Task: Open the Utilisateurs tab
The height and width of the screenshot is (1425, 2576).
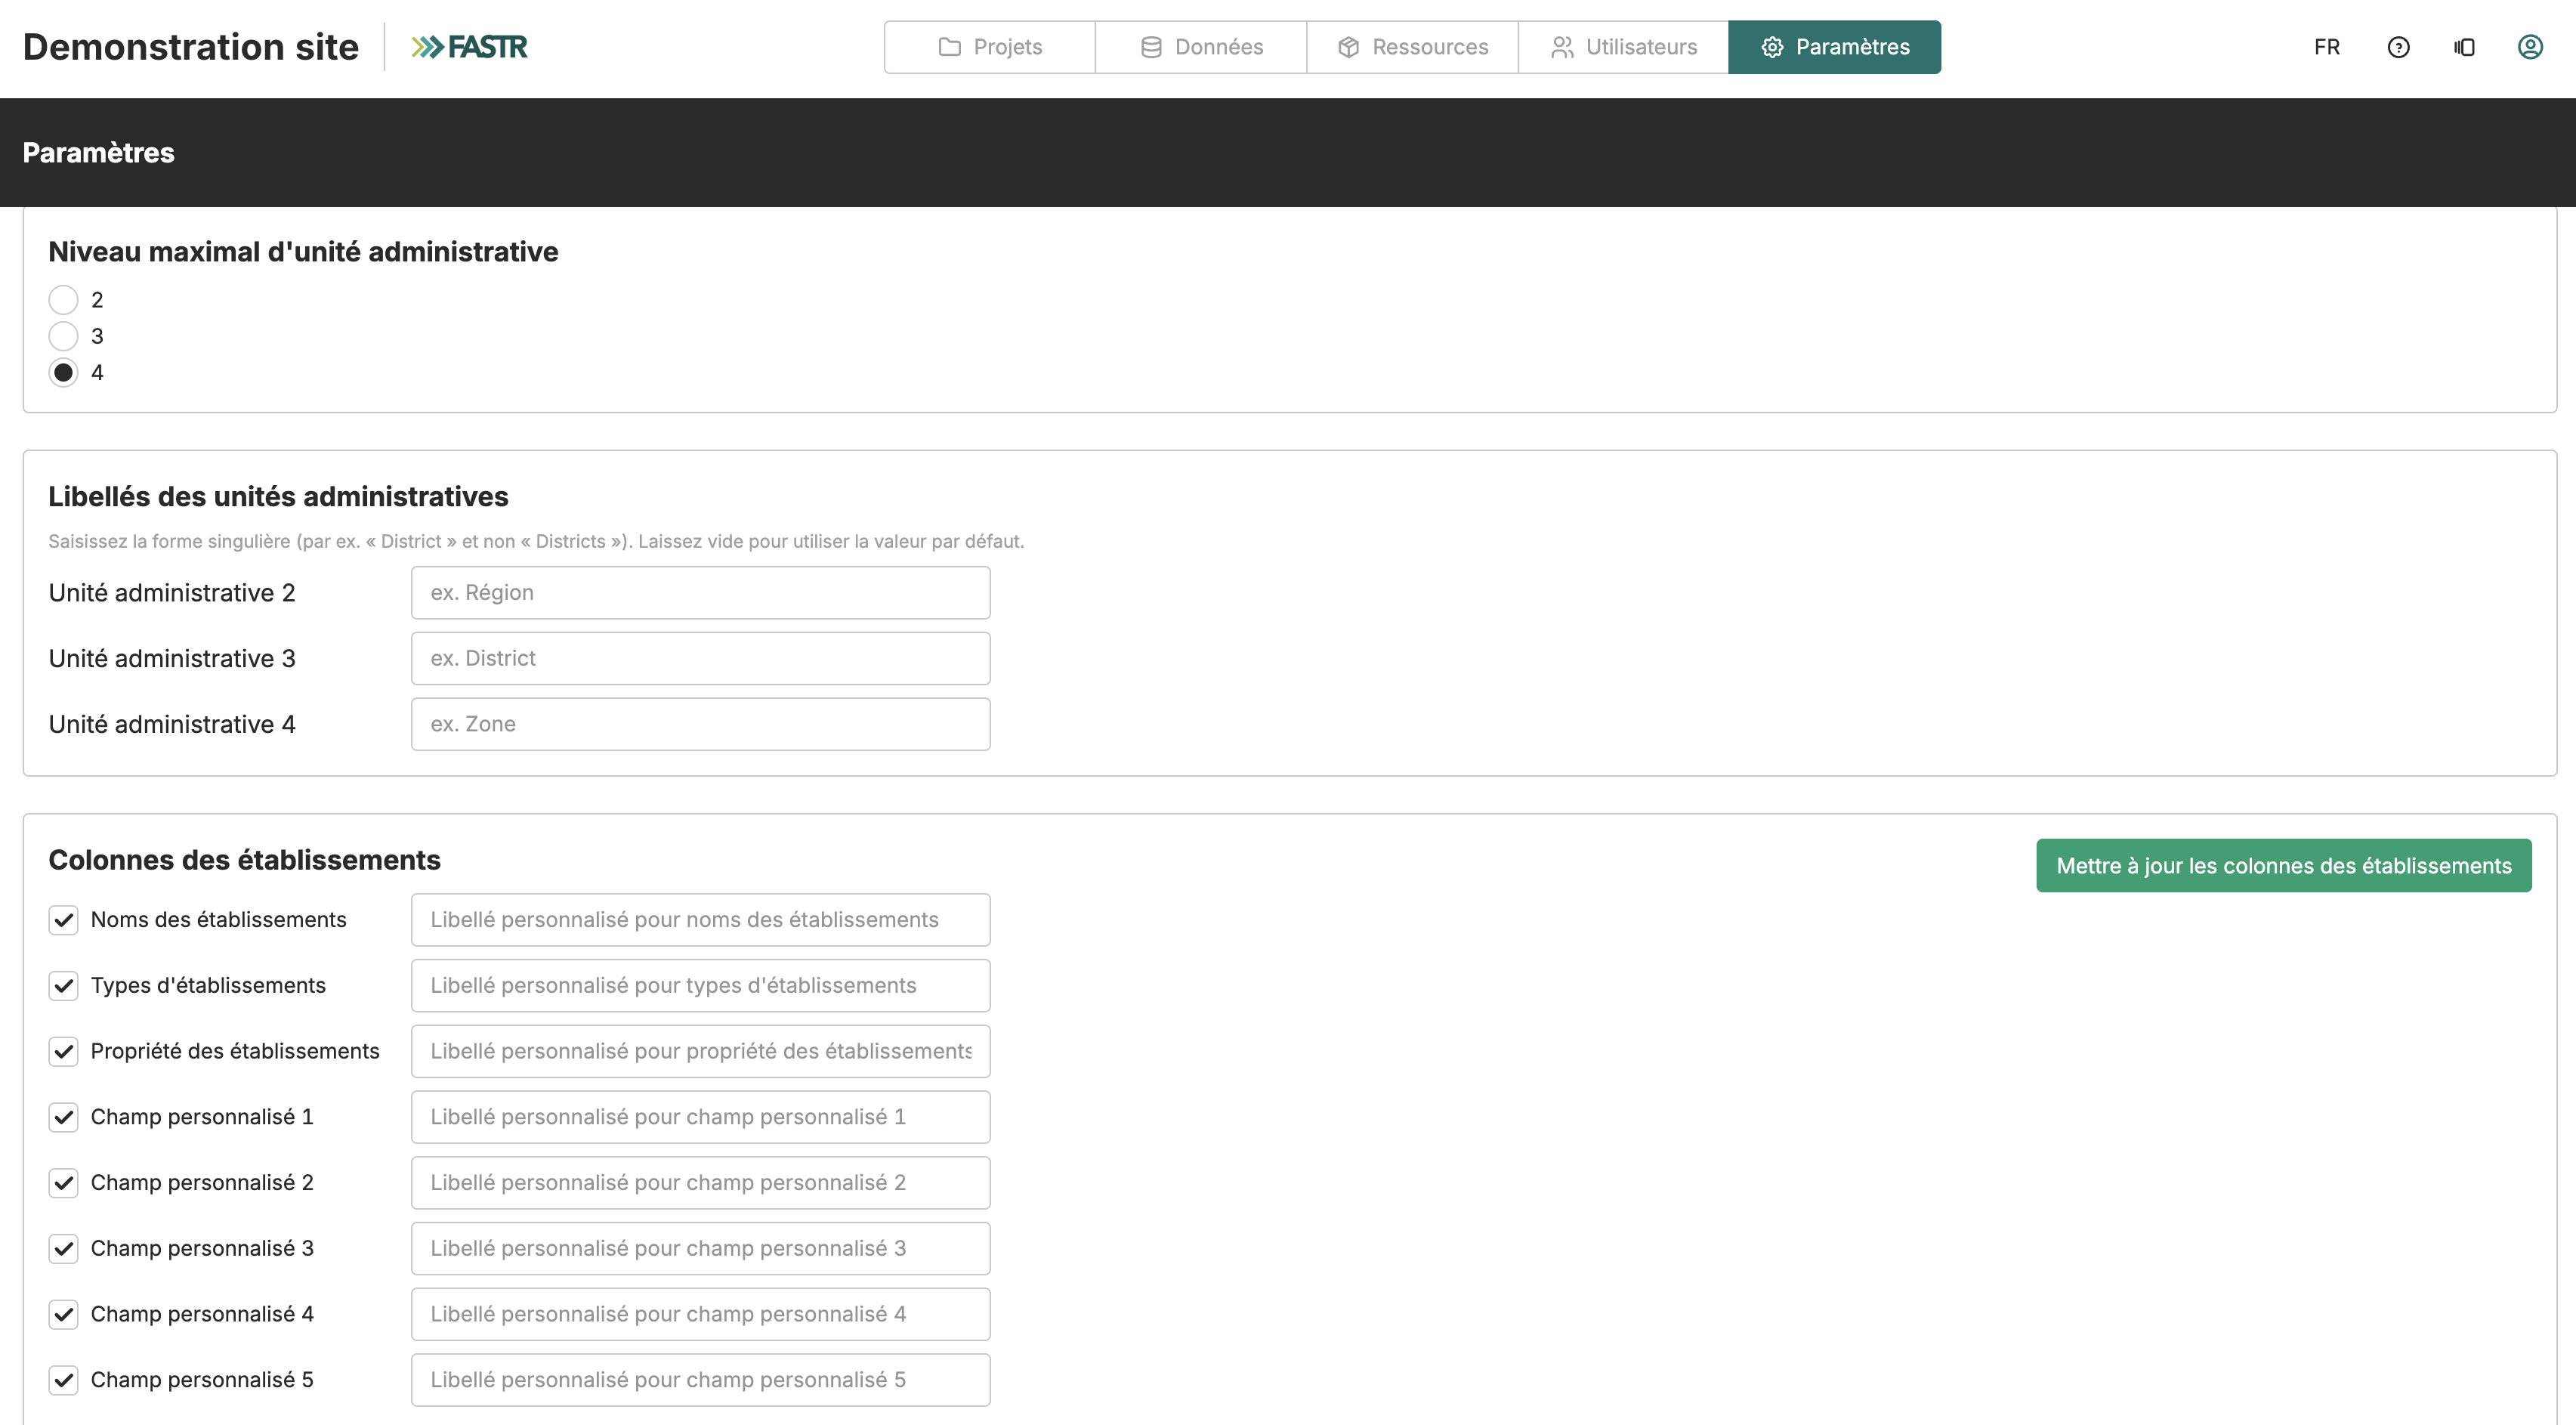Action: (x=1623, y=47)
